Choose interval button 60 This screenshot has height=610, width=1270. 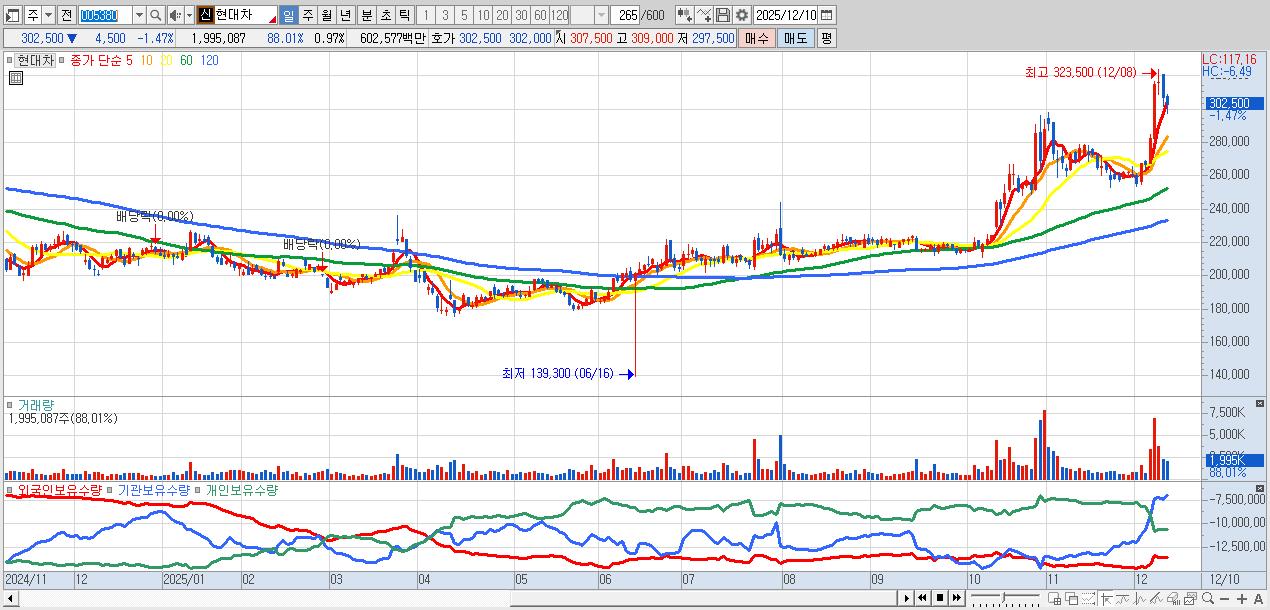540,15
